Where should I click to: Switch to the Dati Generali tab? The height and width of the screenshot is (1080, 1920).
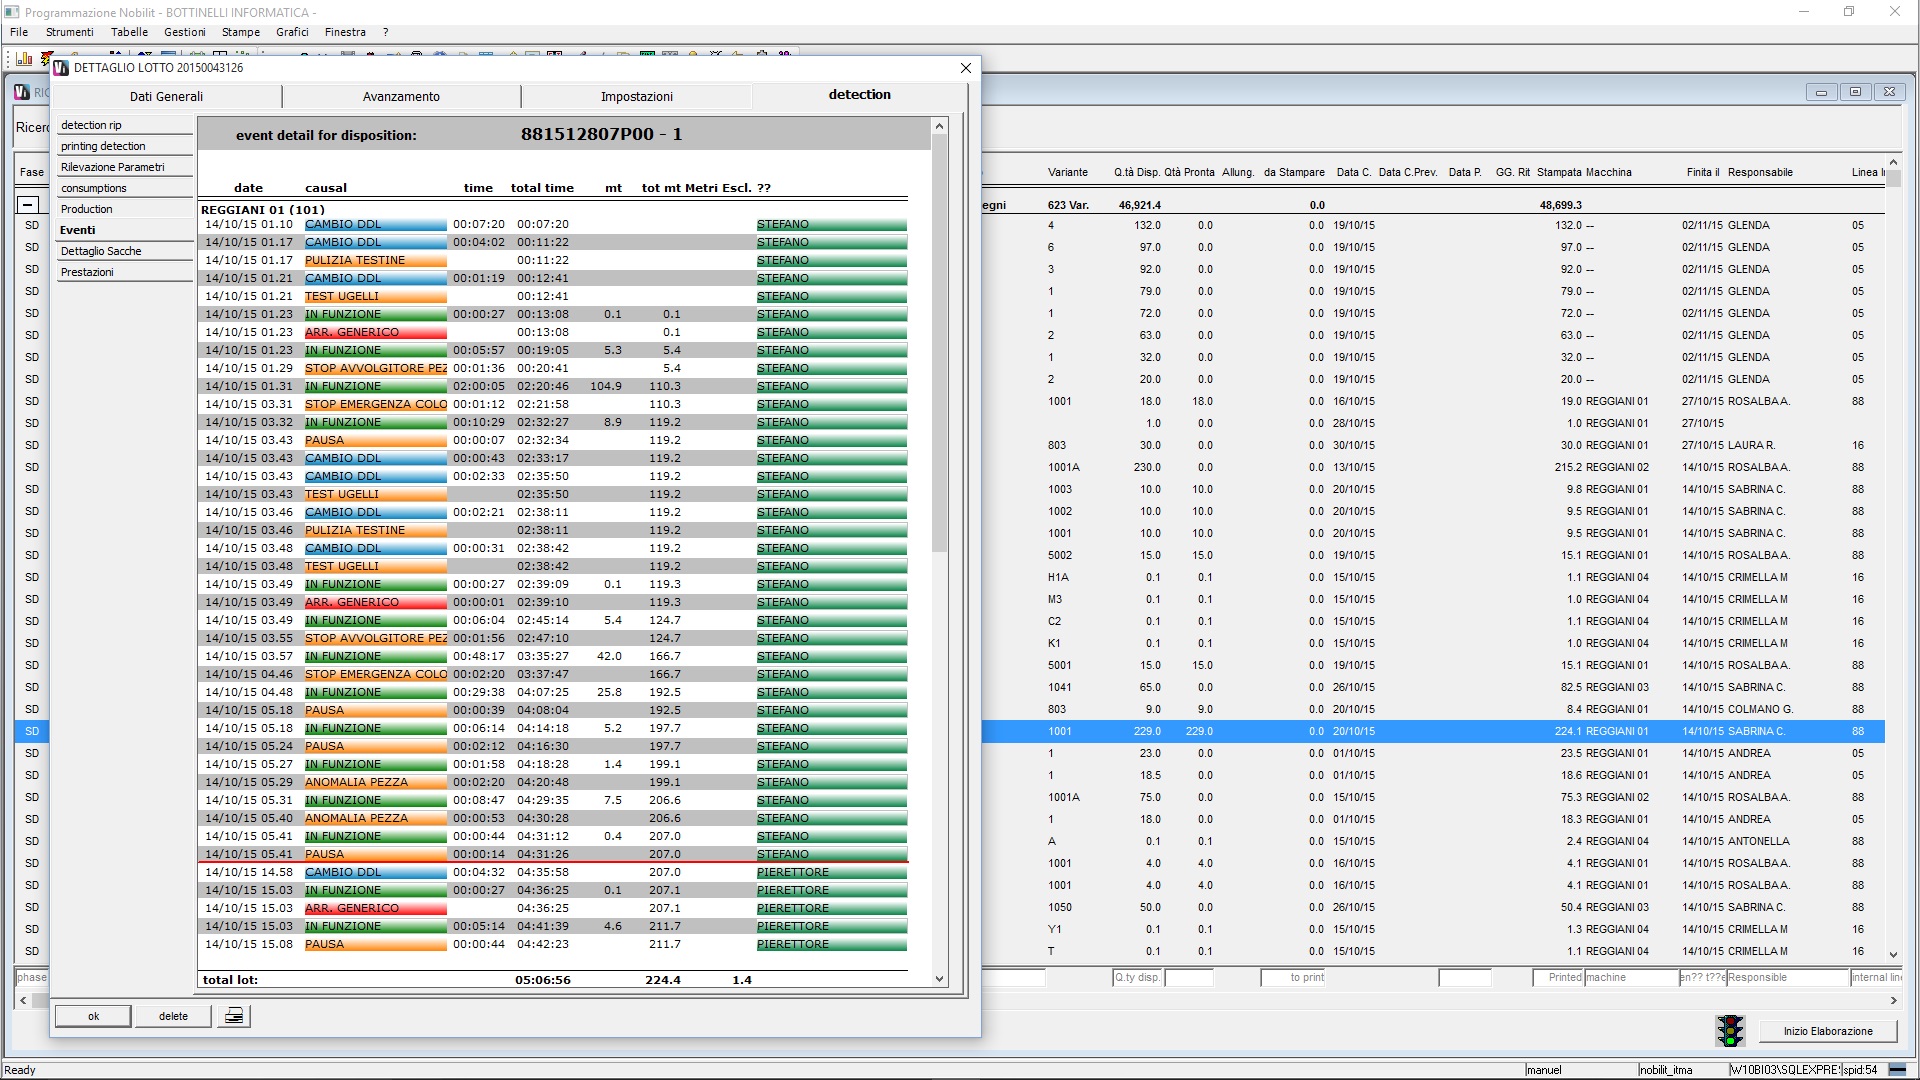(167, 96)
